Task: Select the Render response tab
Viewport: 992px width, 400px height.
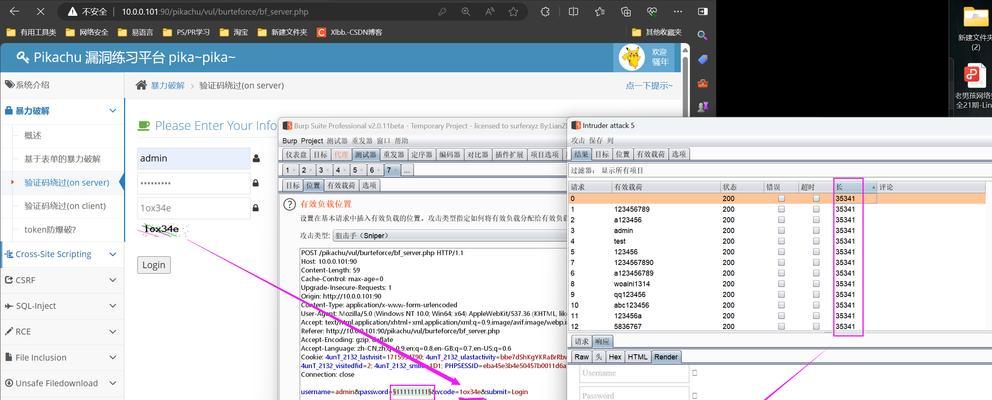Action: [665, 357]
